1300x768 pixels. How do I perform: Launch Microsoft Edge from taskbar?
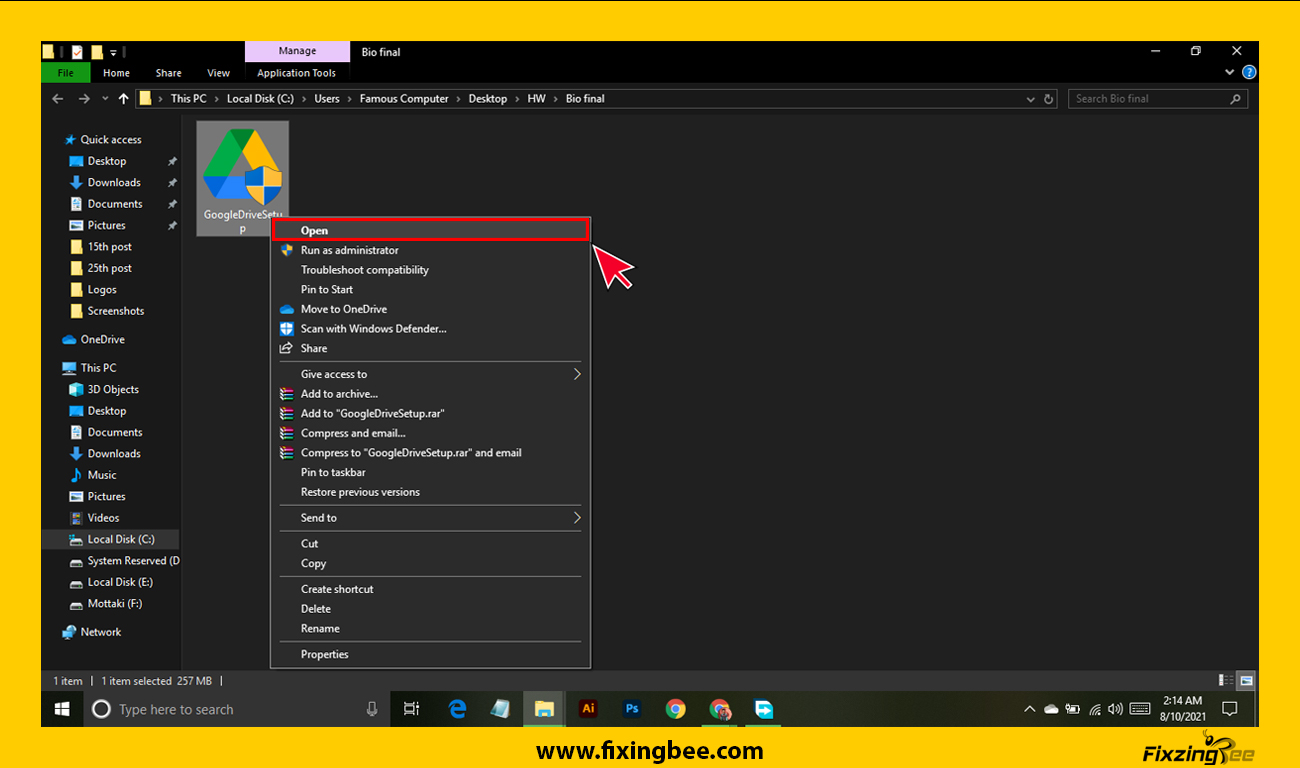pyautogui.click(x=458, y=709)
